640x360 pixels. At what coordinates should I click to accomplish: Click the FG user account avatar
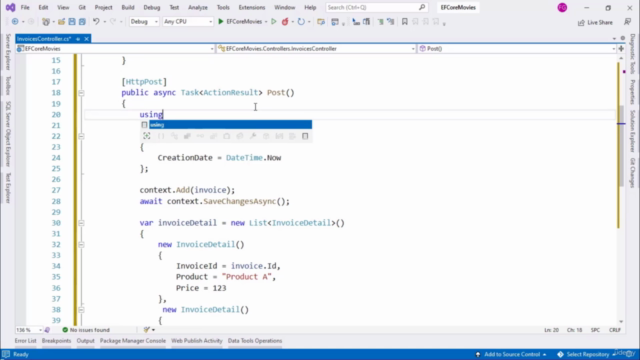coord(562,7)
